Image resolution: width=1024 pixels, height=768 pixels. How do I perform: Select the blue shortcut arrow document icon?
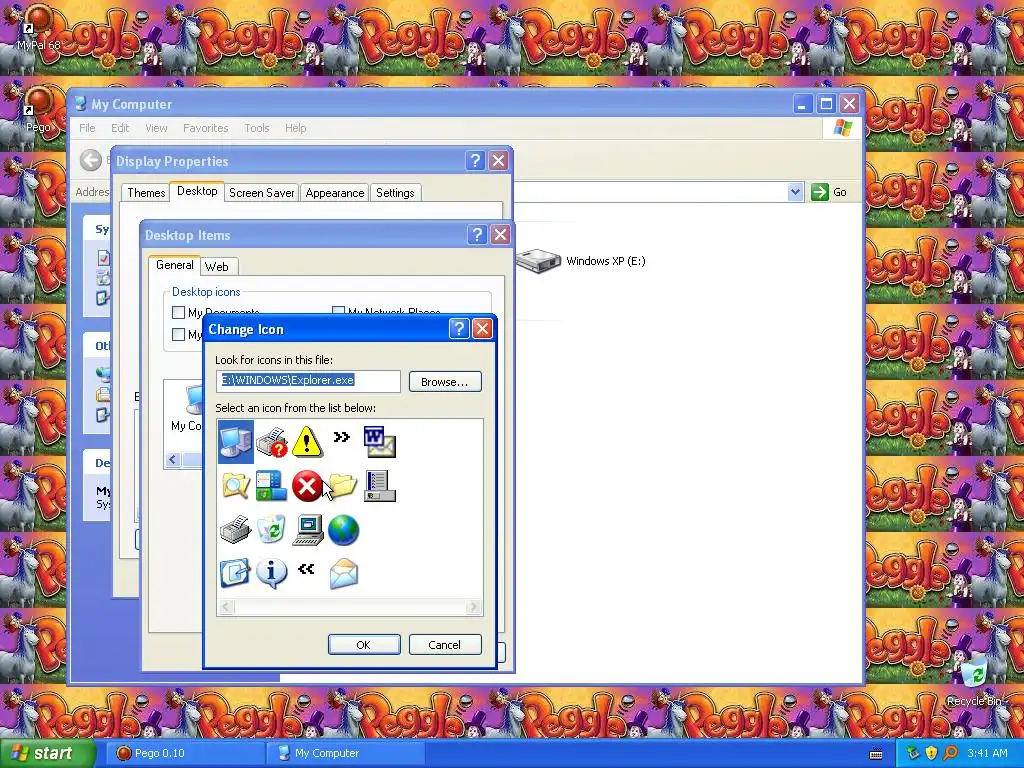point(235,573)
